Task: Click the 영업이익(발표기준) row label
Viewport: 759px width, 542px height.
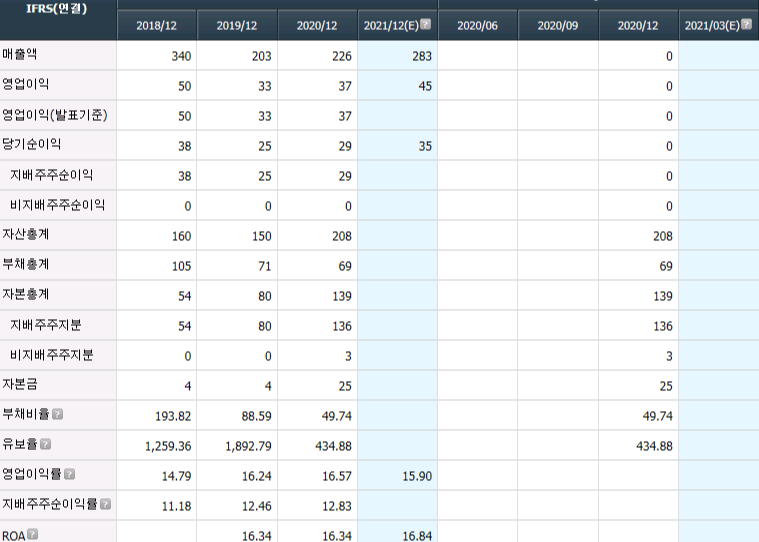Action: click(x=55, y=115)
